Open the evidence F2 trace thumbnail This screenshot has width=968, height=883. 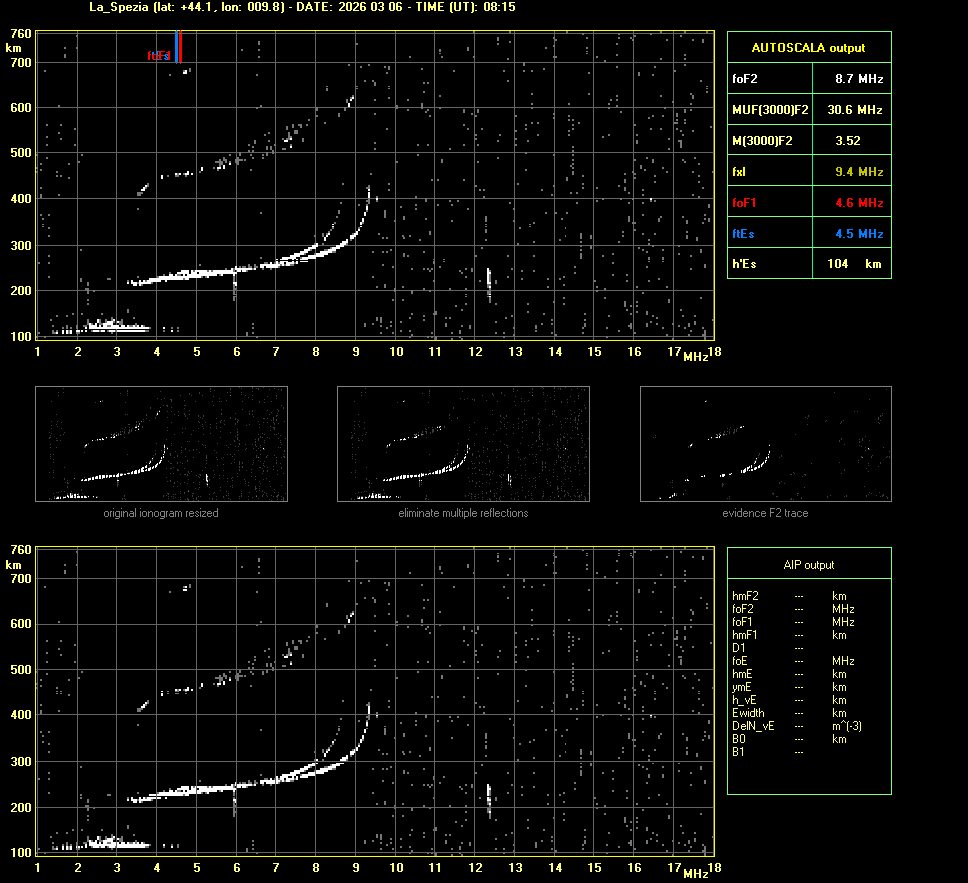click(765, 443)
